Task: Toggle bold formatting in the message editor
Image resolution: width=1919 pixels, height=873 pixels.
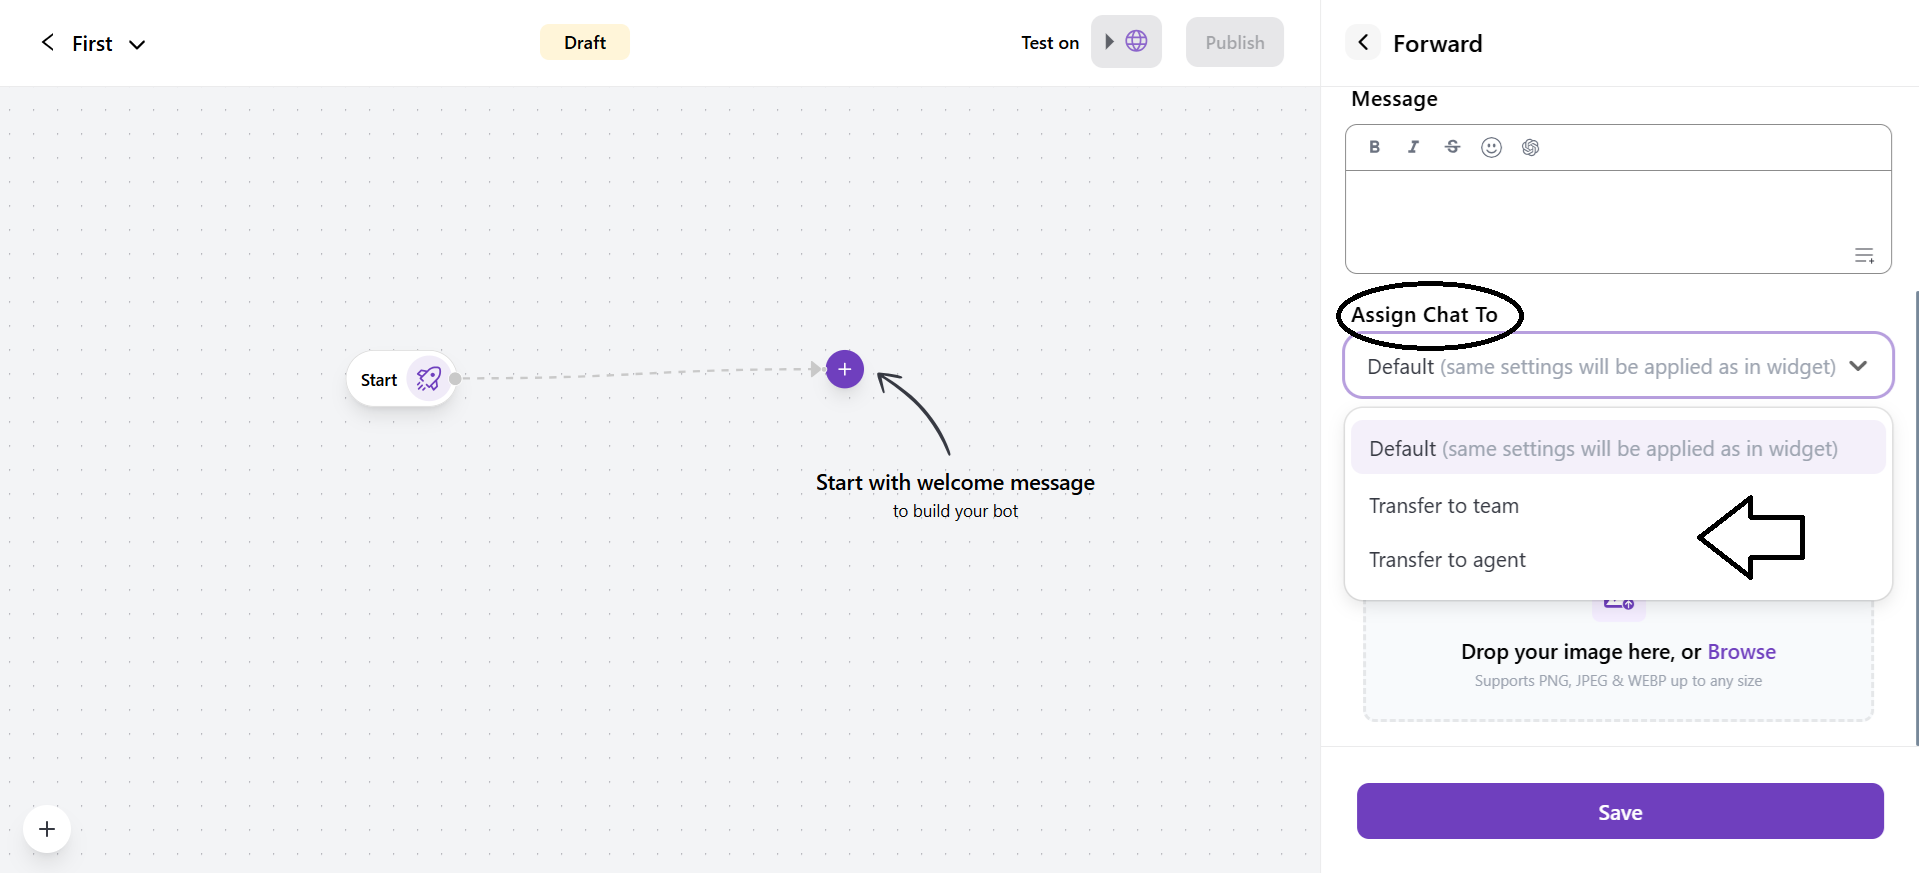Action: 1374,147
